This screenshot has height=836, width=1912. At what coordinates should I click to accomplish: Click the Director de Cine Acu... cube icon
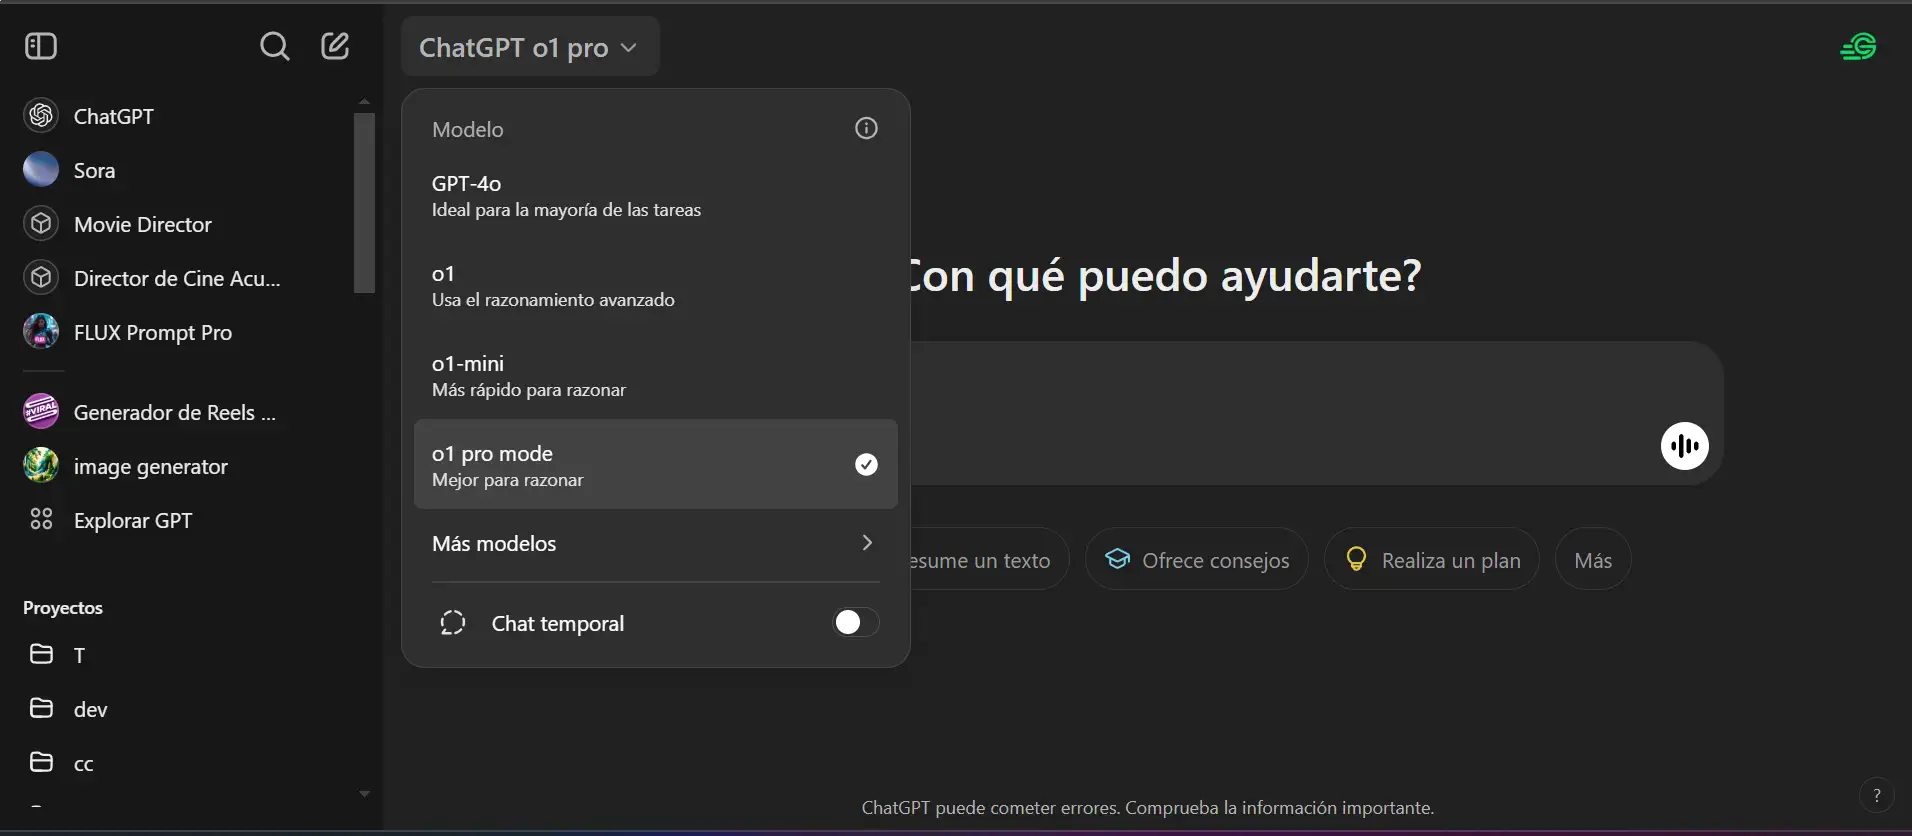[41, 278]
